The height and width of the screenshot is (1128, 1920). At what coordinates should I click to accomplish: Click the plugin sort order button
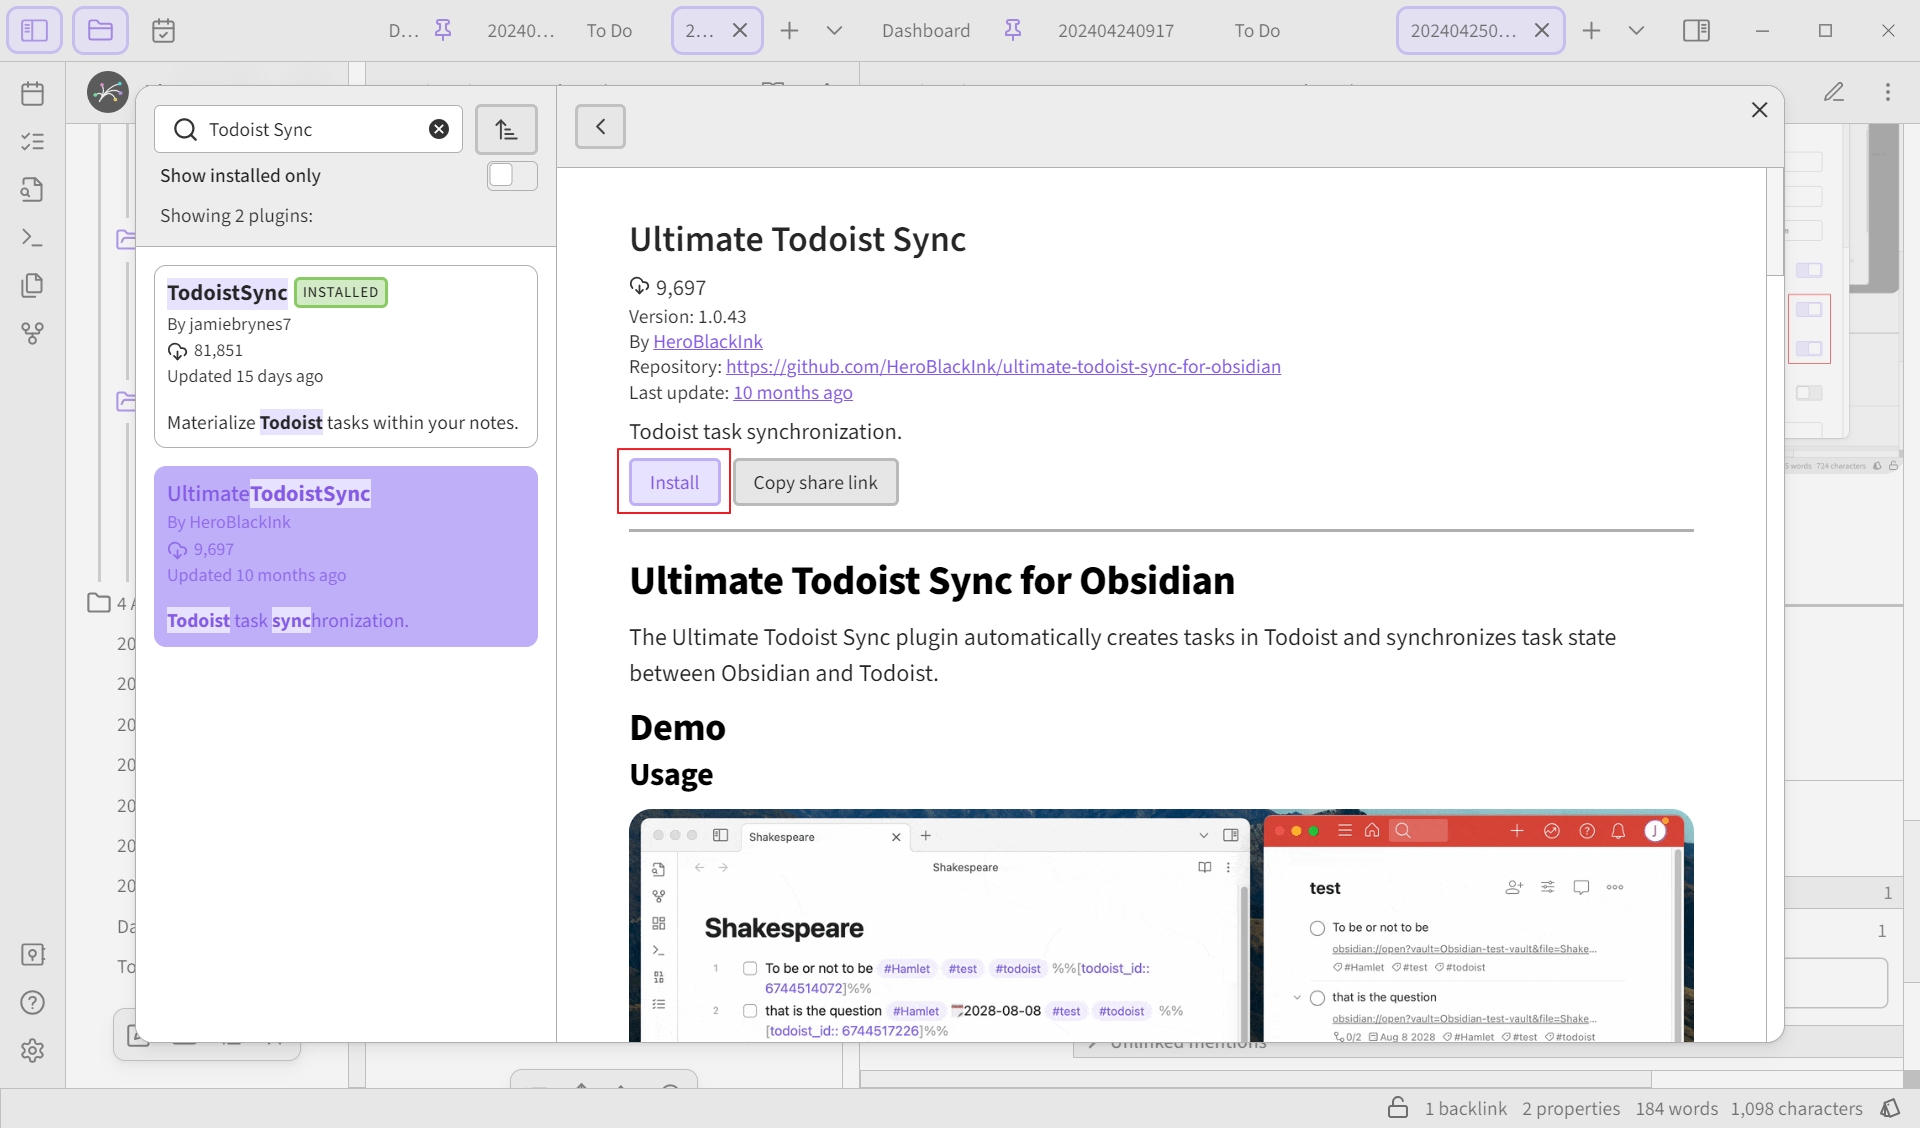(x=506, y=129)
